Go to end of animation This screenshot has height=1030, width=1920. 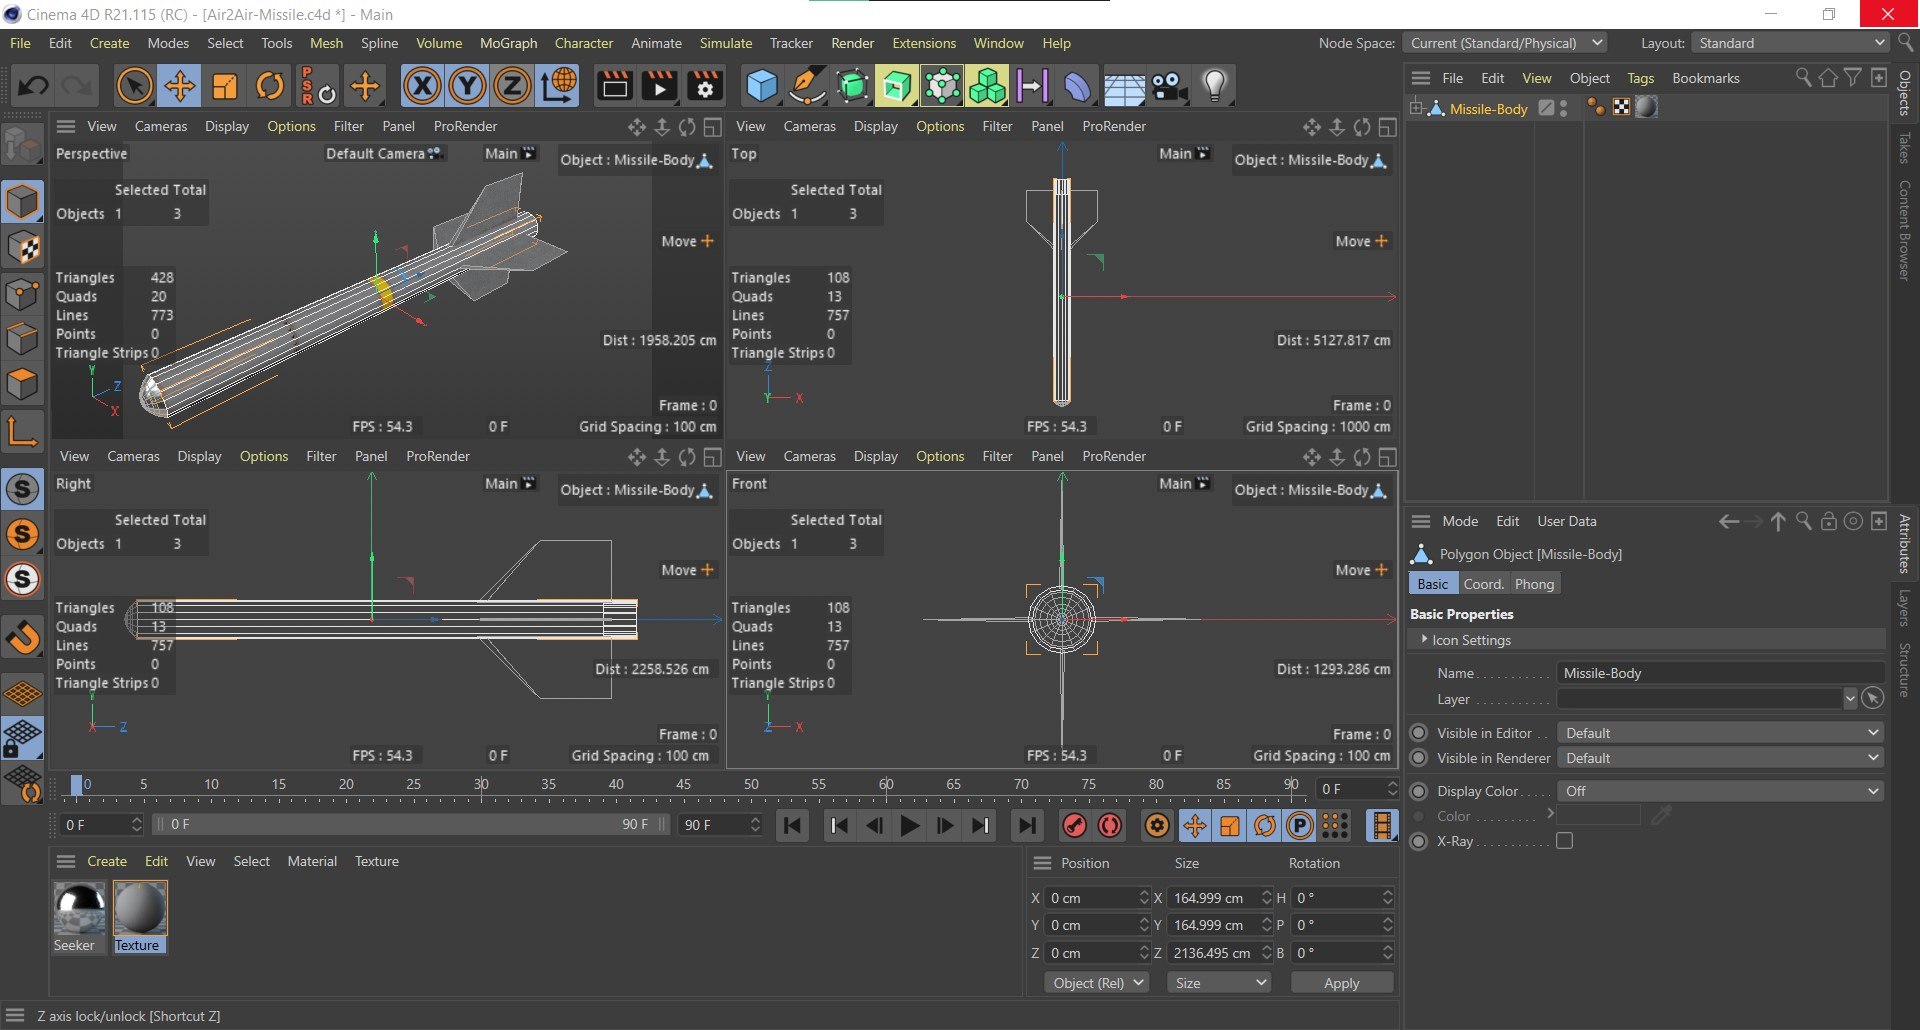tap(1027, 826)
